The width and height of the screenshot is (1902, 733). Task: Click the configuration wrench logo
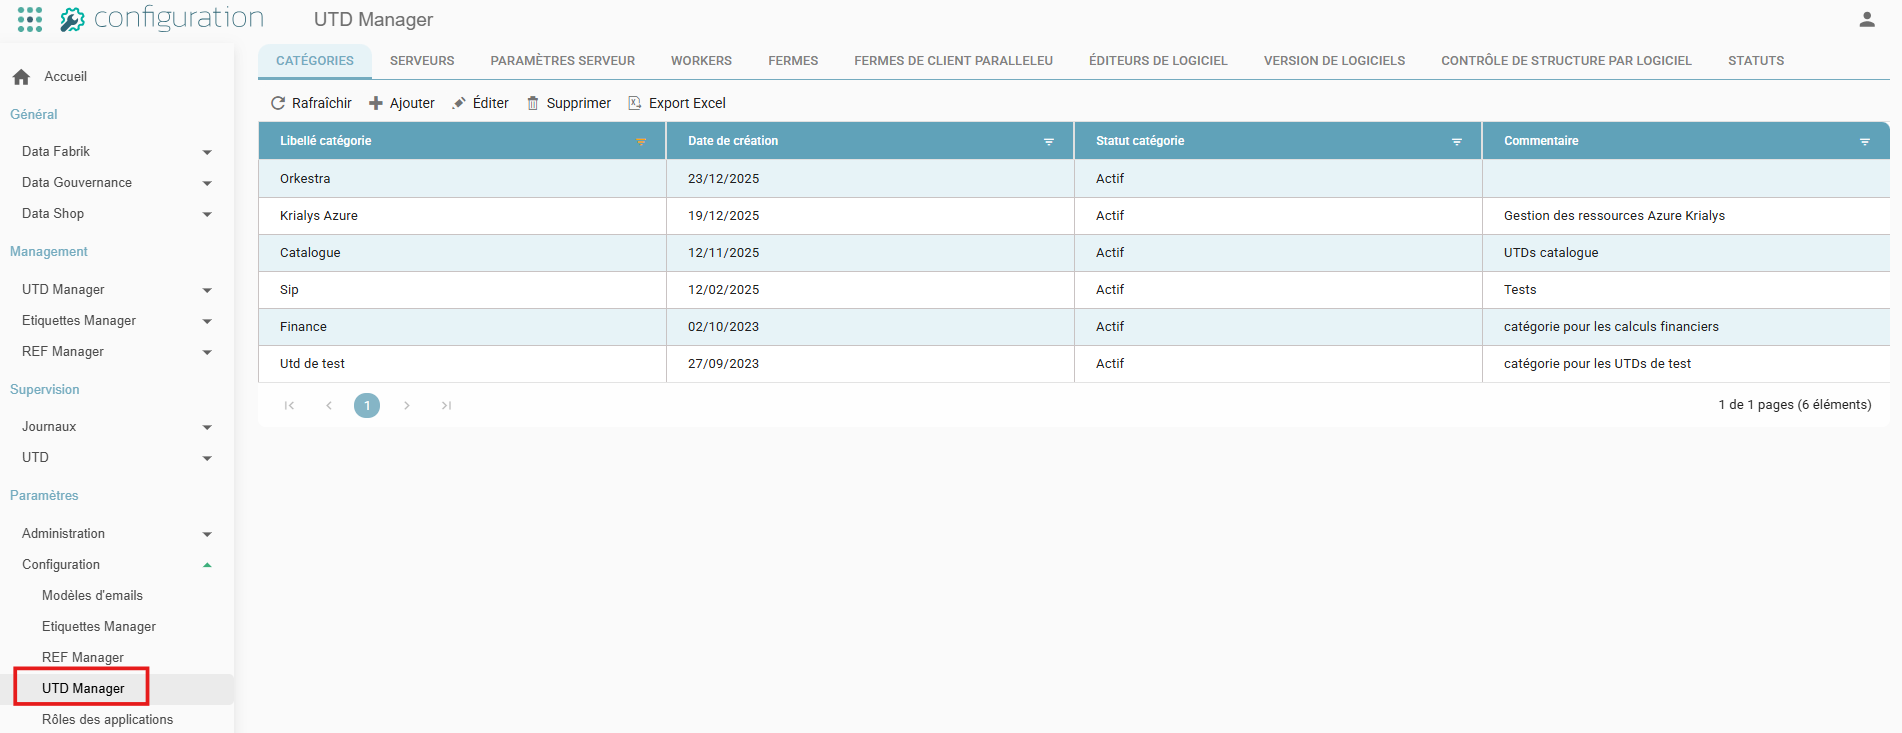(x=72, y=19)
